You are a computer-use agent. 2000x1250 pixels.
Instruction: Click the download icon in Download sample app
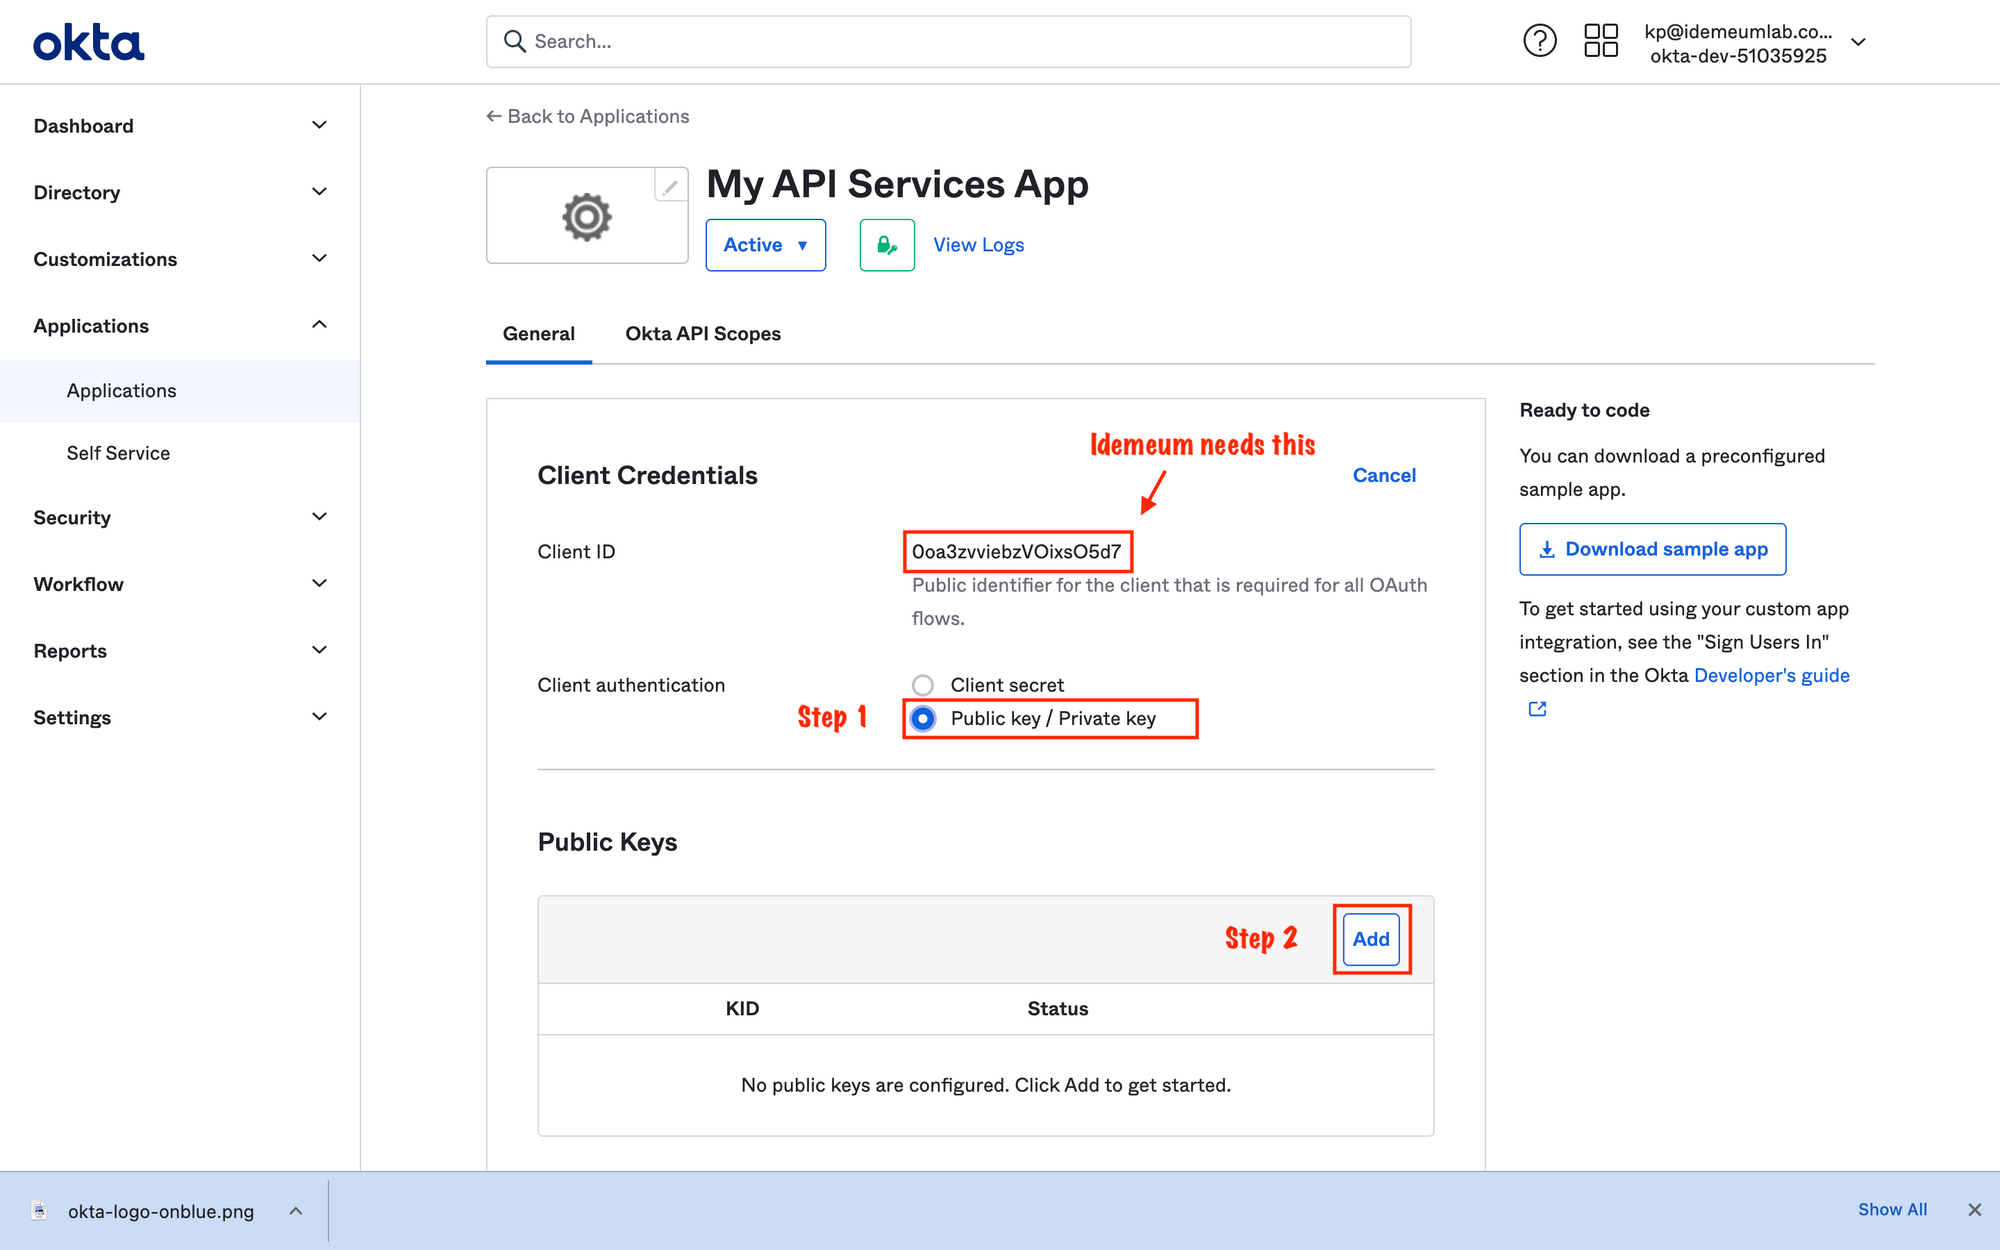[1546, 549]
